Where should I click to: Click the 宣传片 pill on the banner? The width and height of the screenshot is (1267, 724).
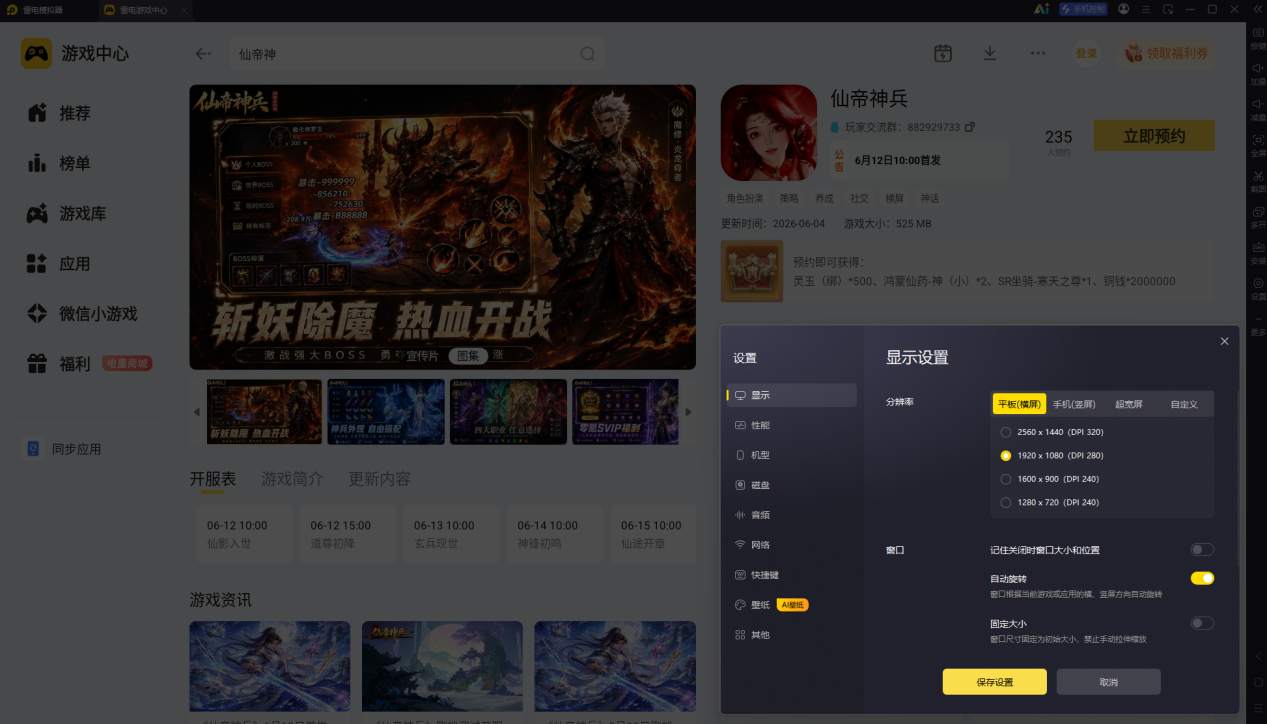pos(422,356)
